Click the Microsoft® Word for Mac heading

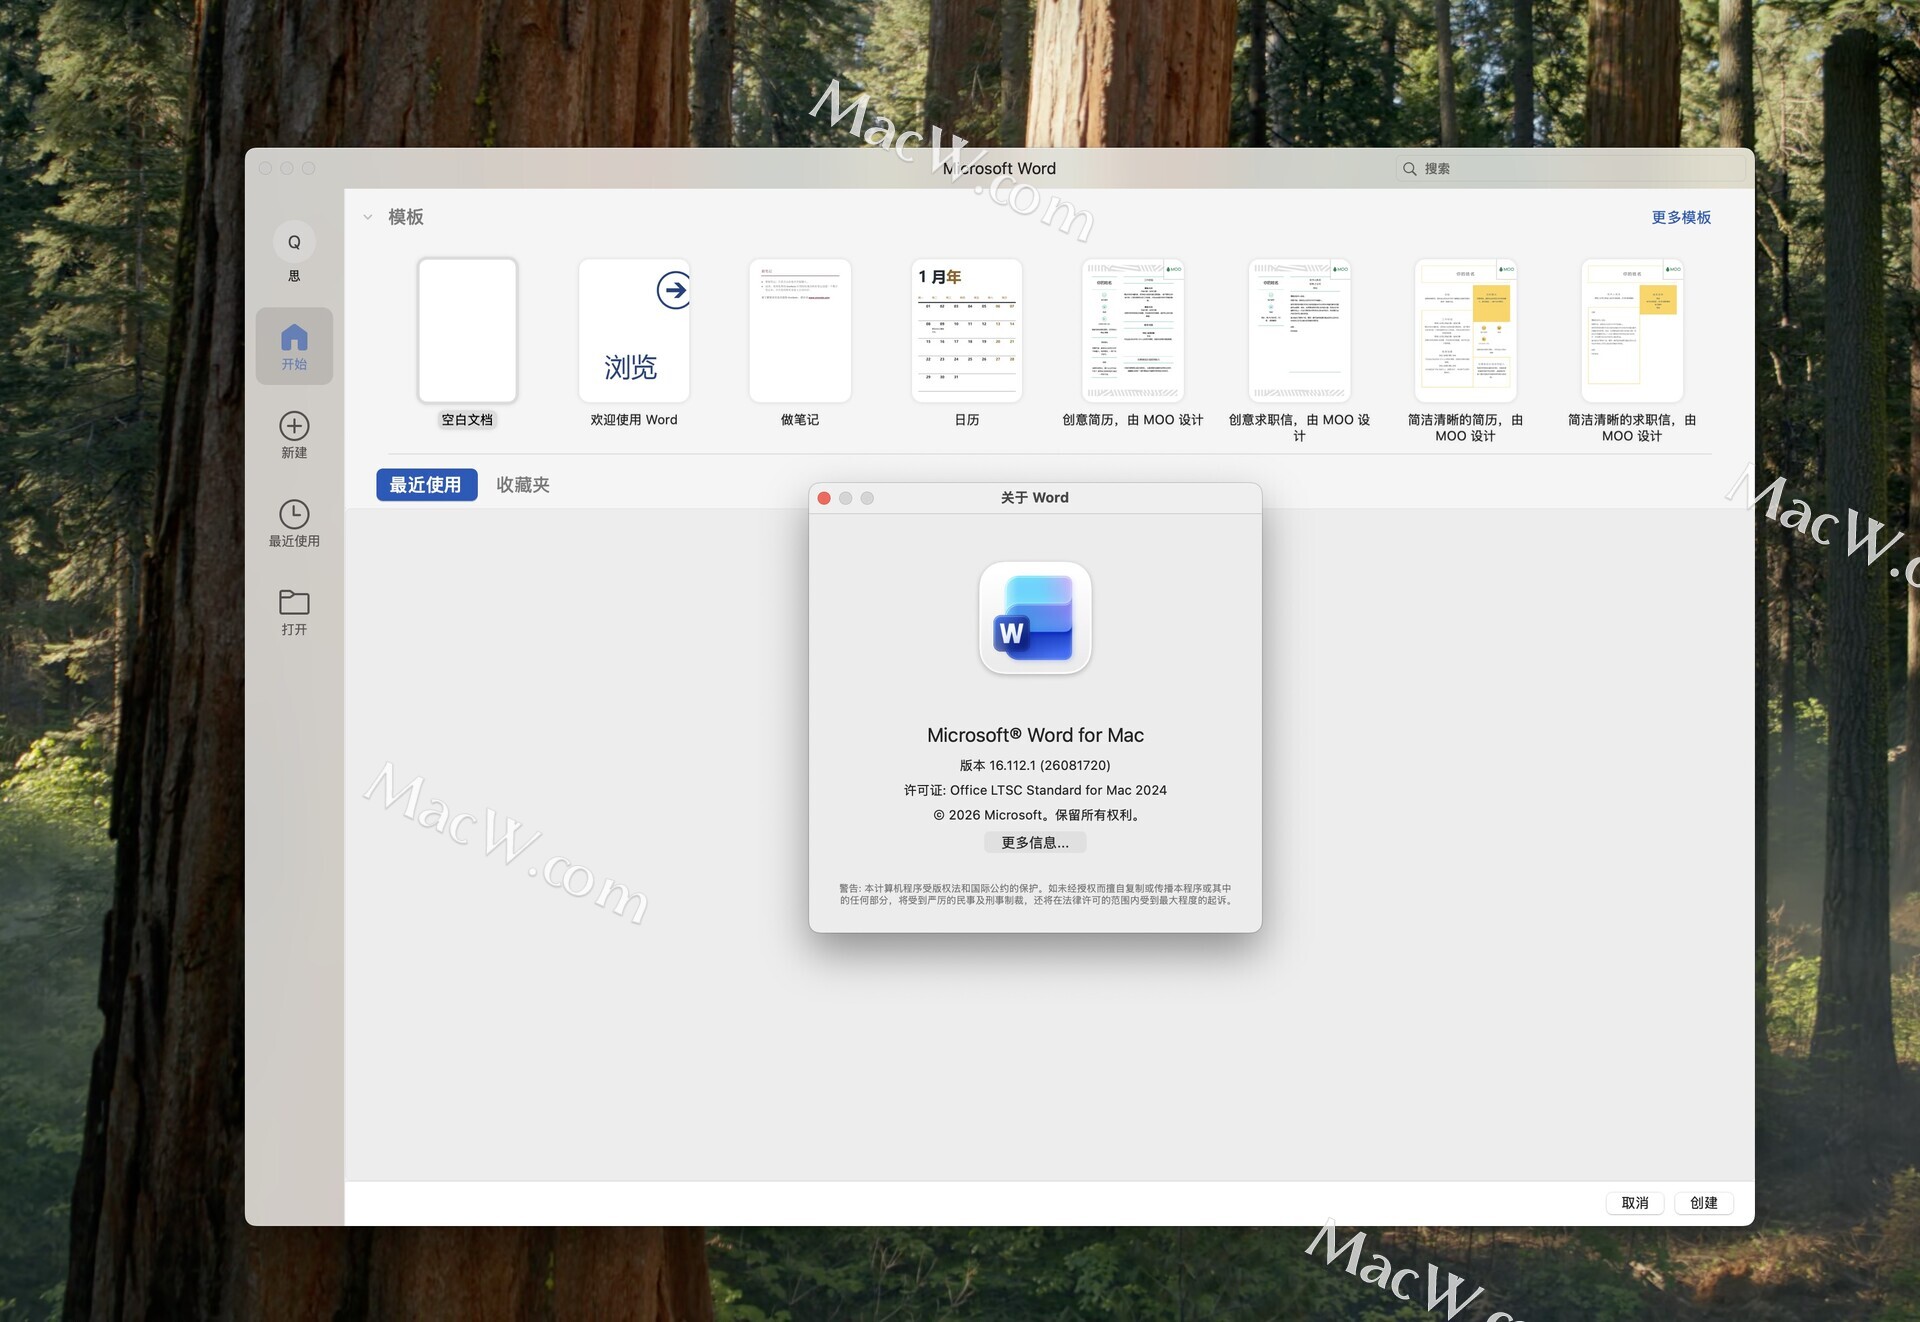point(1035,735)
